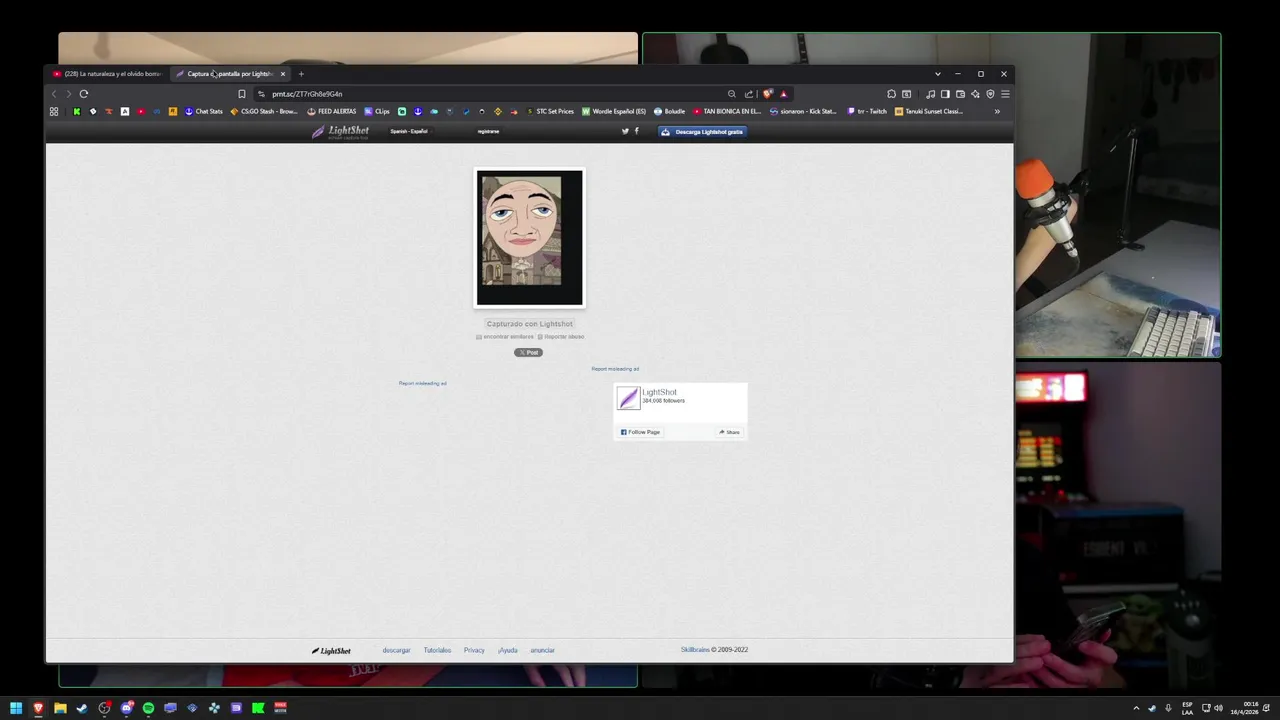This screenshot has width=1280, height=720.
Task: Open a new tab with the plus button
Action: pos(301,74)
